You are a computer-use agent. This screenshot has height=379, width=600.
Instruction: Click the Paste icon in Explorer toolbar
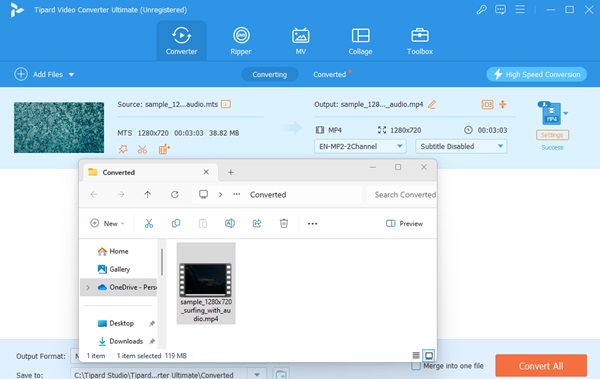tap(203, 223)
